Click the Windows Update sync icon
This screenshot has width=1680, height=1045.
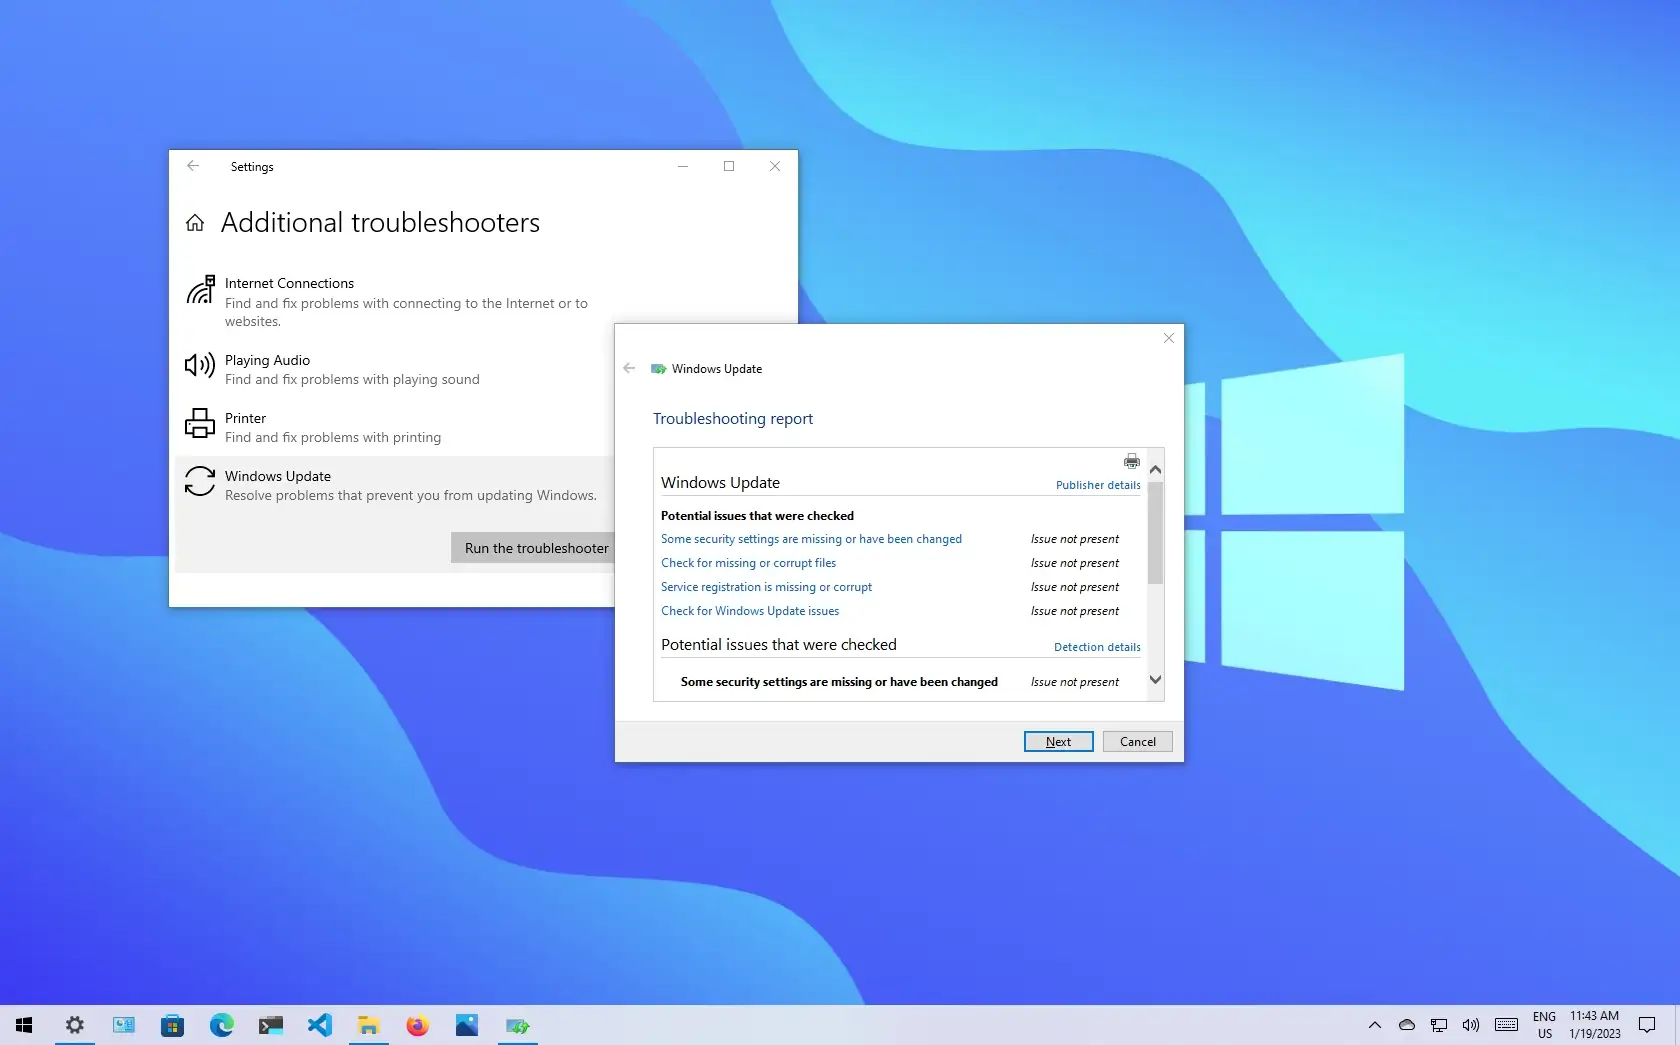(200, 481)
